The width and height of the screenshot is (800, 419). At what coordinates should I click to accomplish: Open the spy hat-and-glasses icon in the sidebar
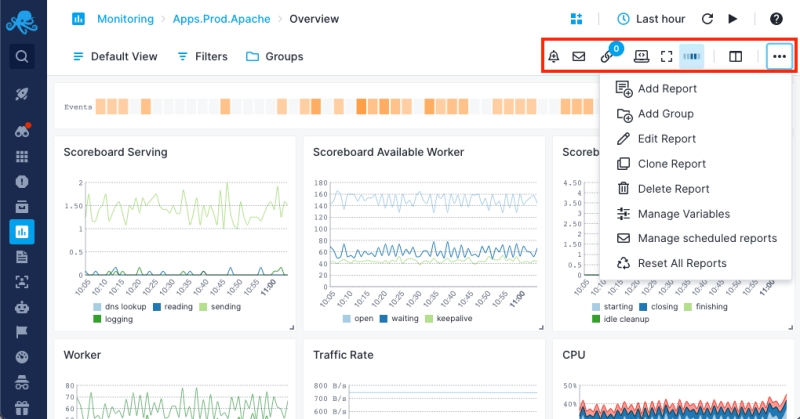tap(21, 382)
